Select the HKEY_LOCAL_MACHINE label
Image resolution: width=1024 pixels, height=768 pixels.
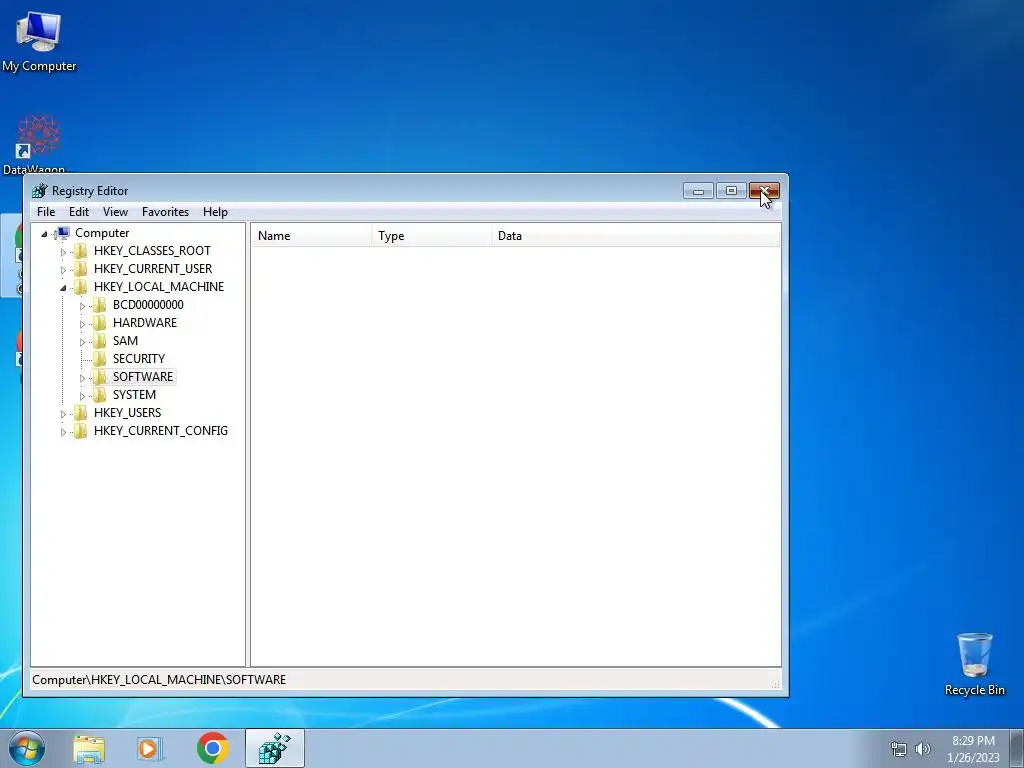coord(159,287)
